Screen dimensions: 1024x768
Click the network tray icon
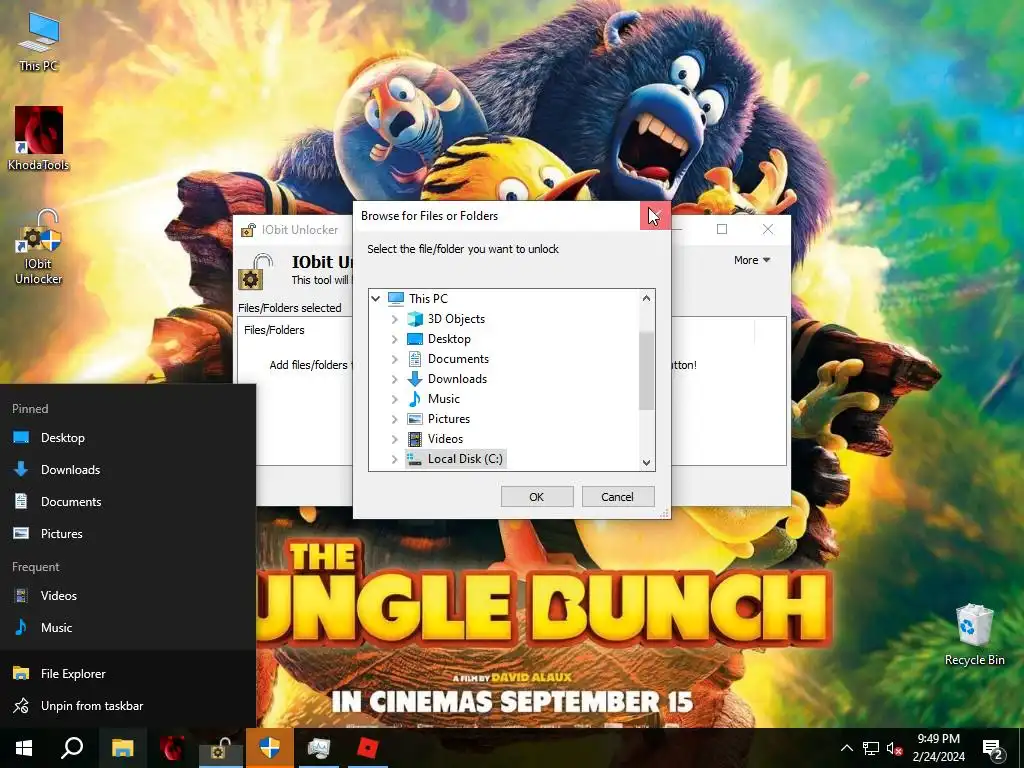coord(871,748)
